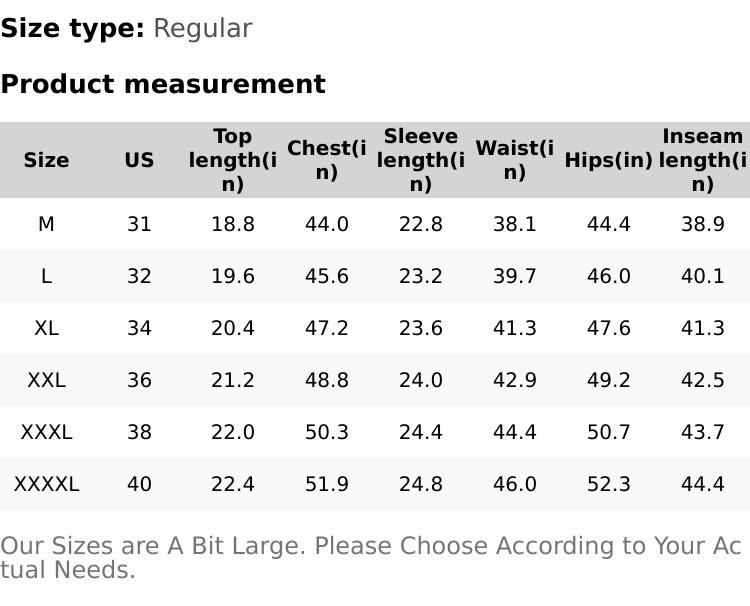Screen dimensions: 750x606
Task: Click the XL size row label
Action: coord(46,328)
